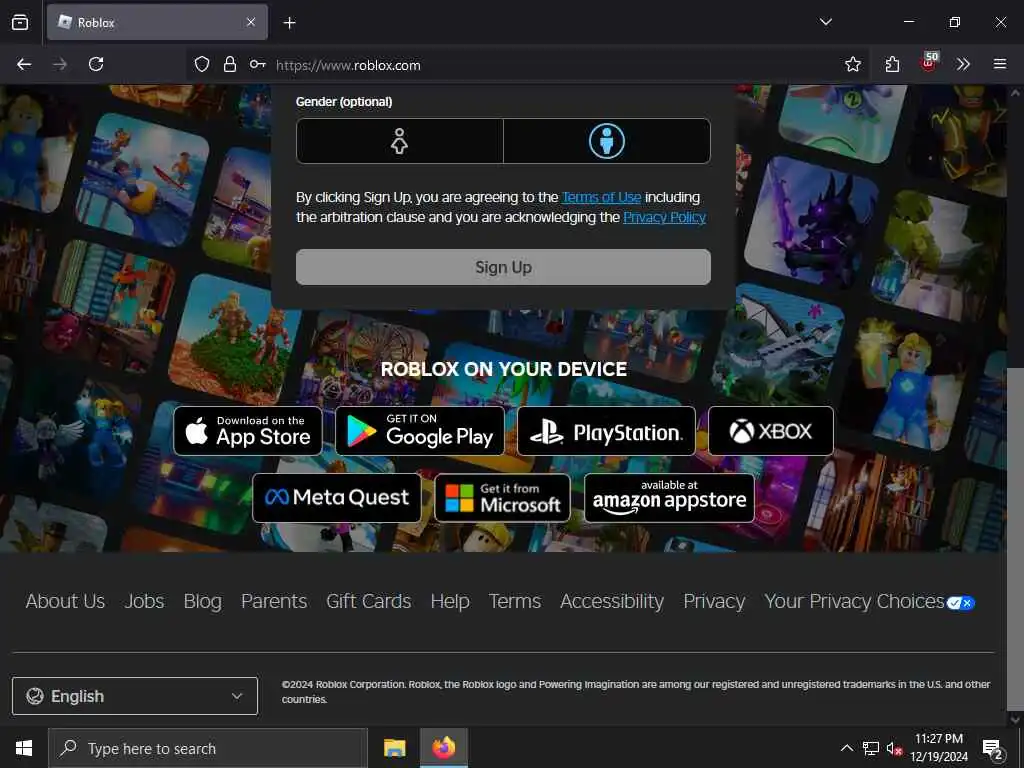Viewport: 1024px width, 768px height.
Task: Open the Help footer link
Action: tap(450, 601)
